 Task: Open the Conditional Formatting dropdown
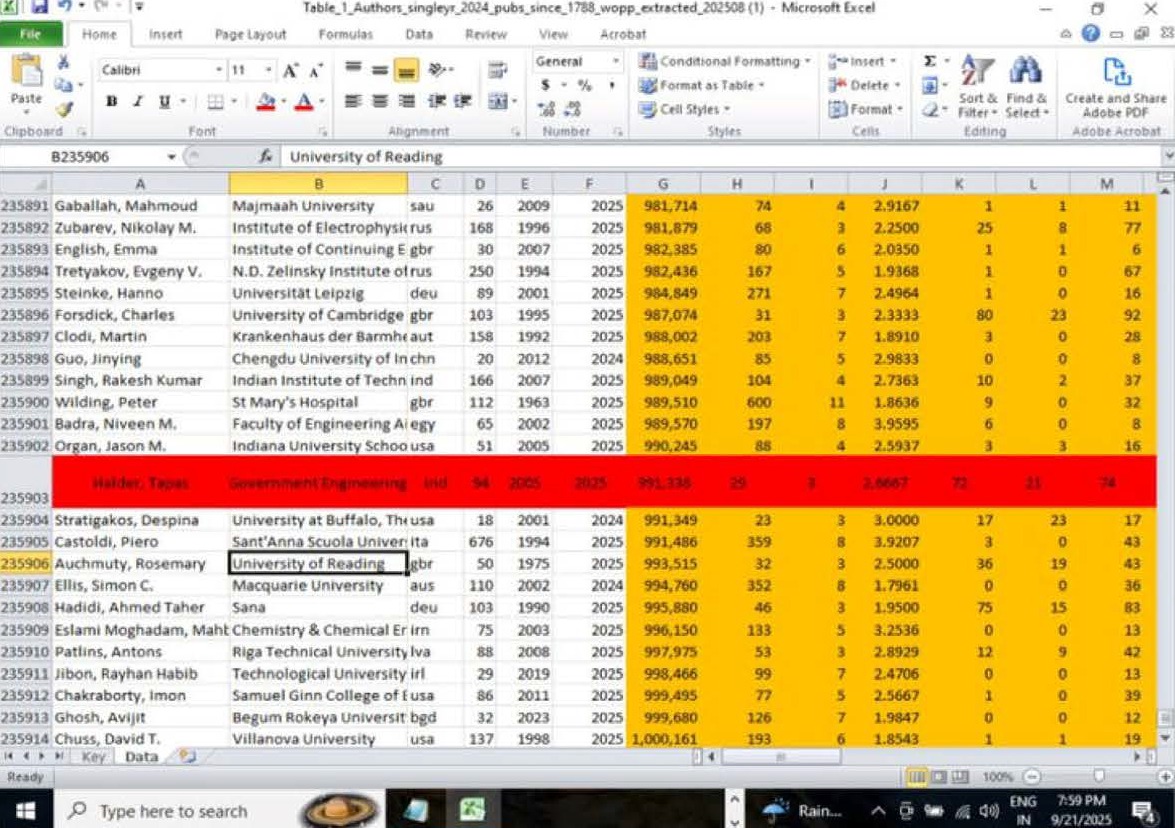725,62
